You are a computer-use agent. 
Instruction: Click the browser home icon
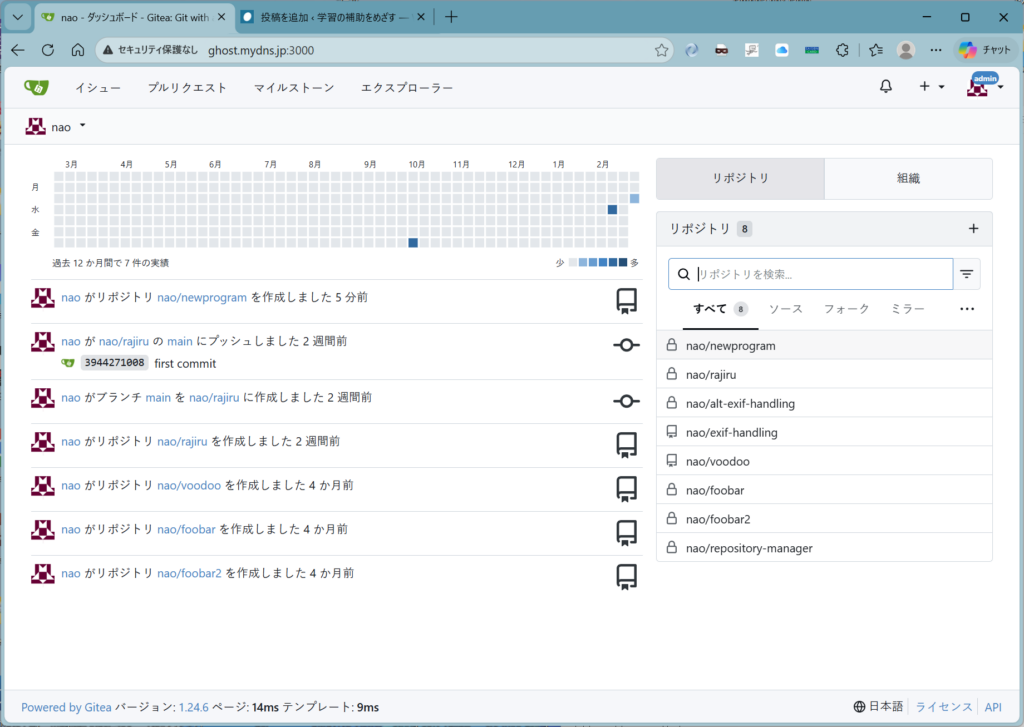point(77,50)
